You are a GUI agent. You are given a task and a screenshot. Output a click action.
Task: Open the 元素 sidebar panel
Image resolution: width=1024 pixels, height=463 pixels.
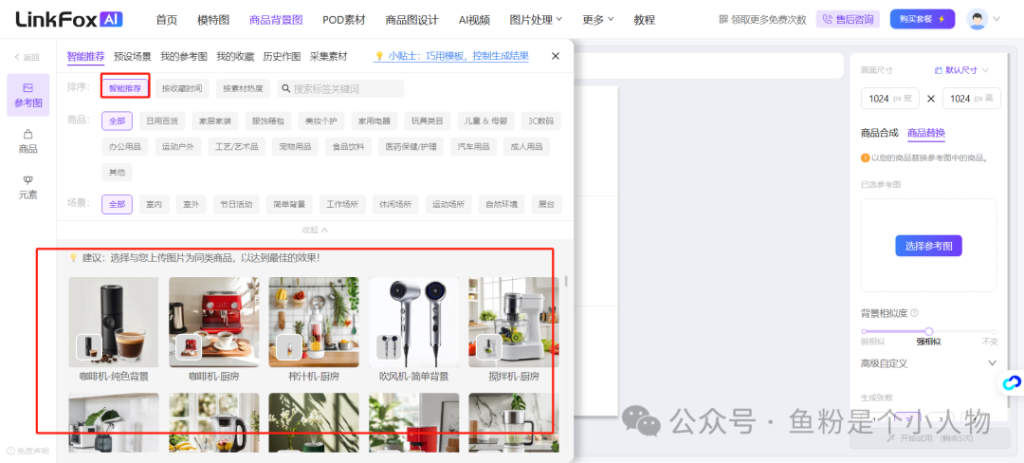pyautogui.click(x=28, y=187)
